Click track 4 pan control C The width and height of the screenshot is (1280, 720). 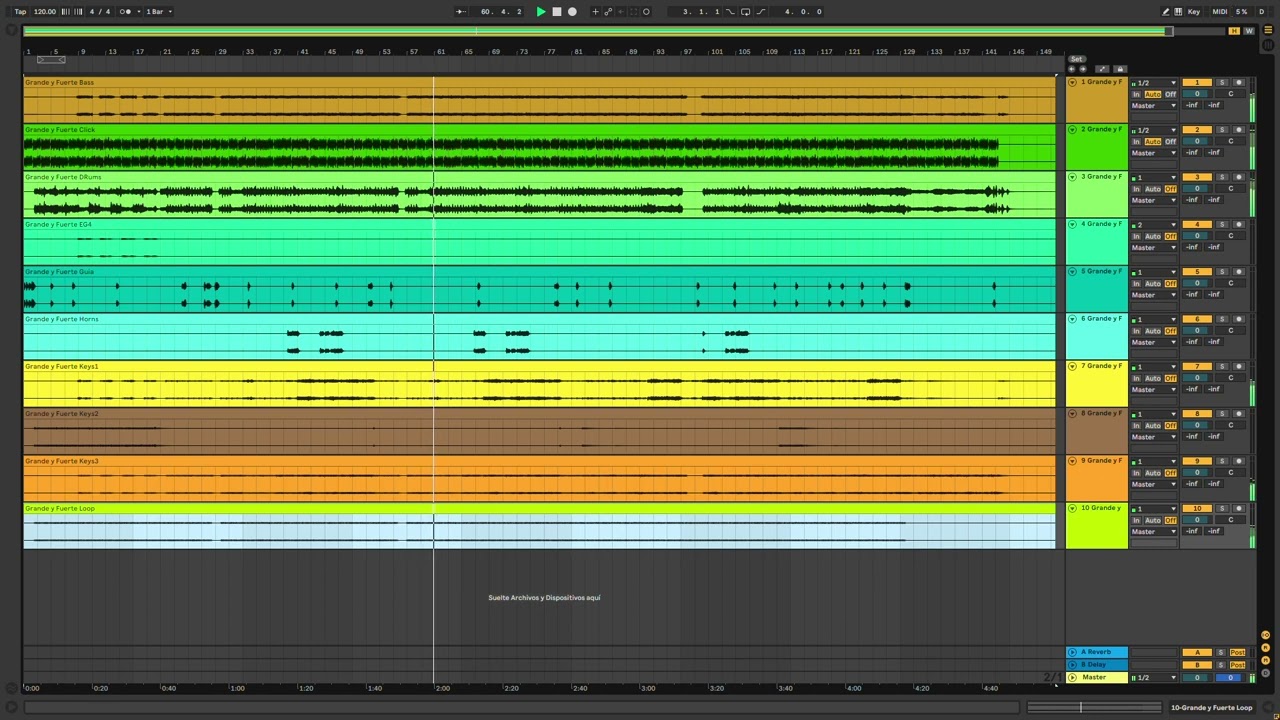click(1231, 236)
